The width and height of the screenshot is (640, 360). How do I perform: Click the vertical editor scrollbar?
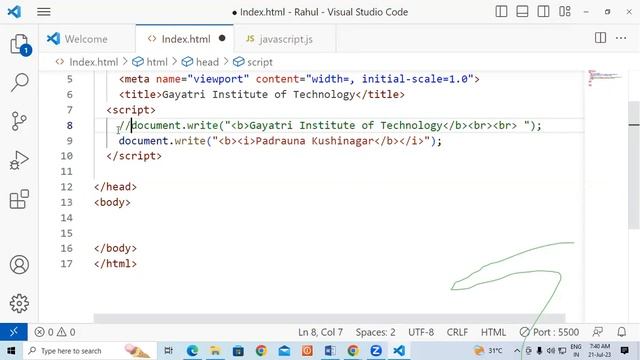click(x=634, y=165)
